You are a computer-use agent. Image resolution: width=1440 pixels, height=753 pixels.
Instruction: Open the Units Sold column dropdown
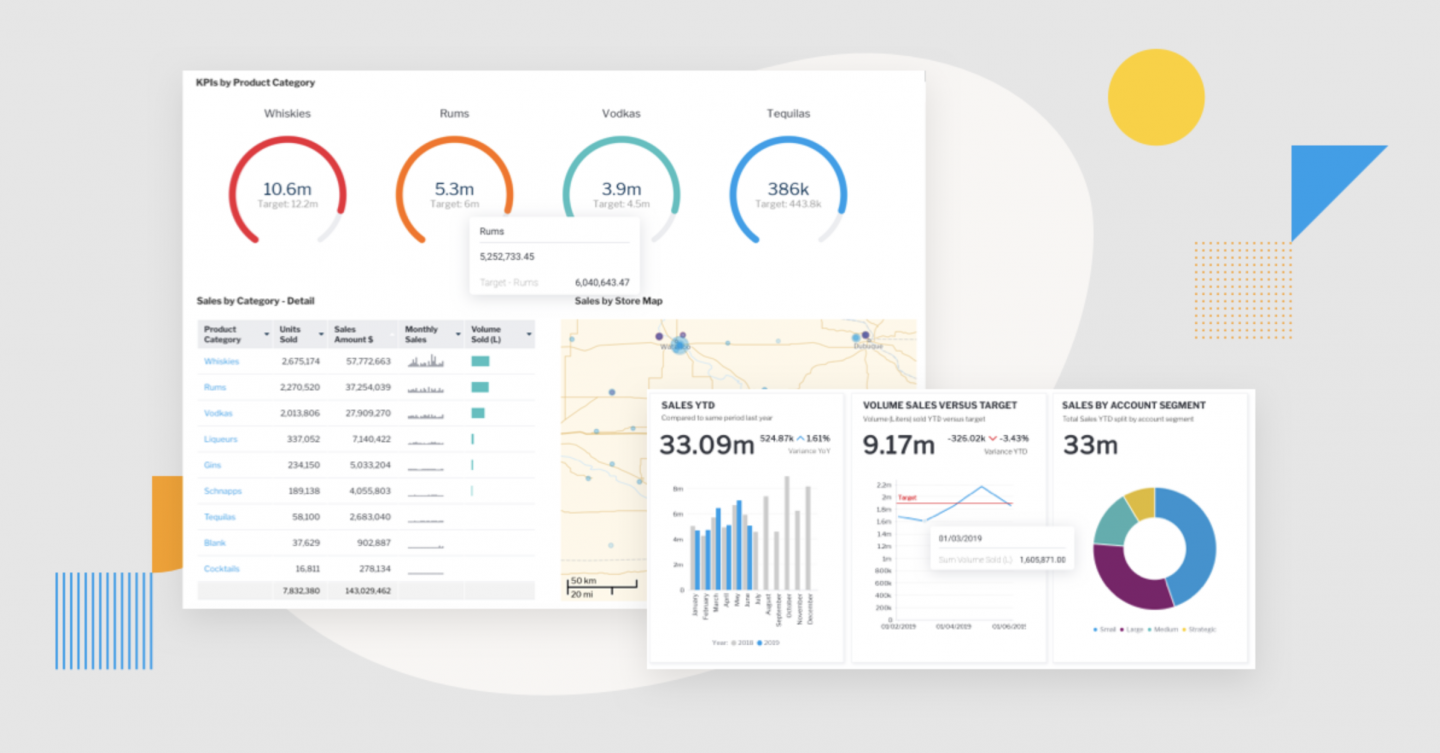(321, 334)
